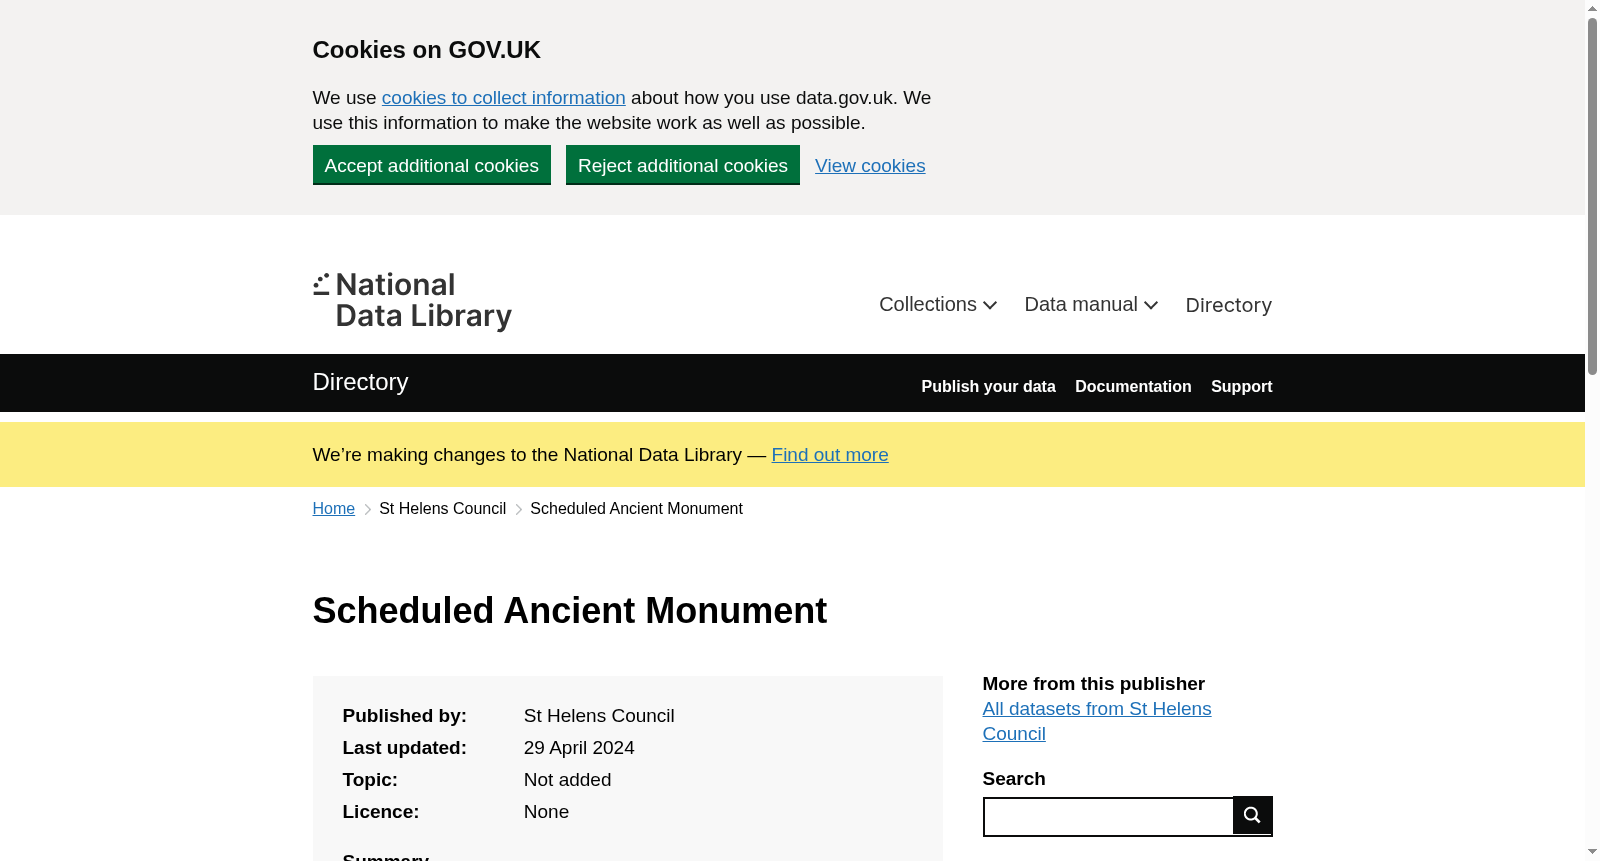Viewport: 1600px width, 861px height.
Task: Click the More from this publisher heading
Action: (1094, 684)
